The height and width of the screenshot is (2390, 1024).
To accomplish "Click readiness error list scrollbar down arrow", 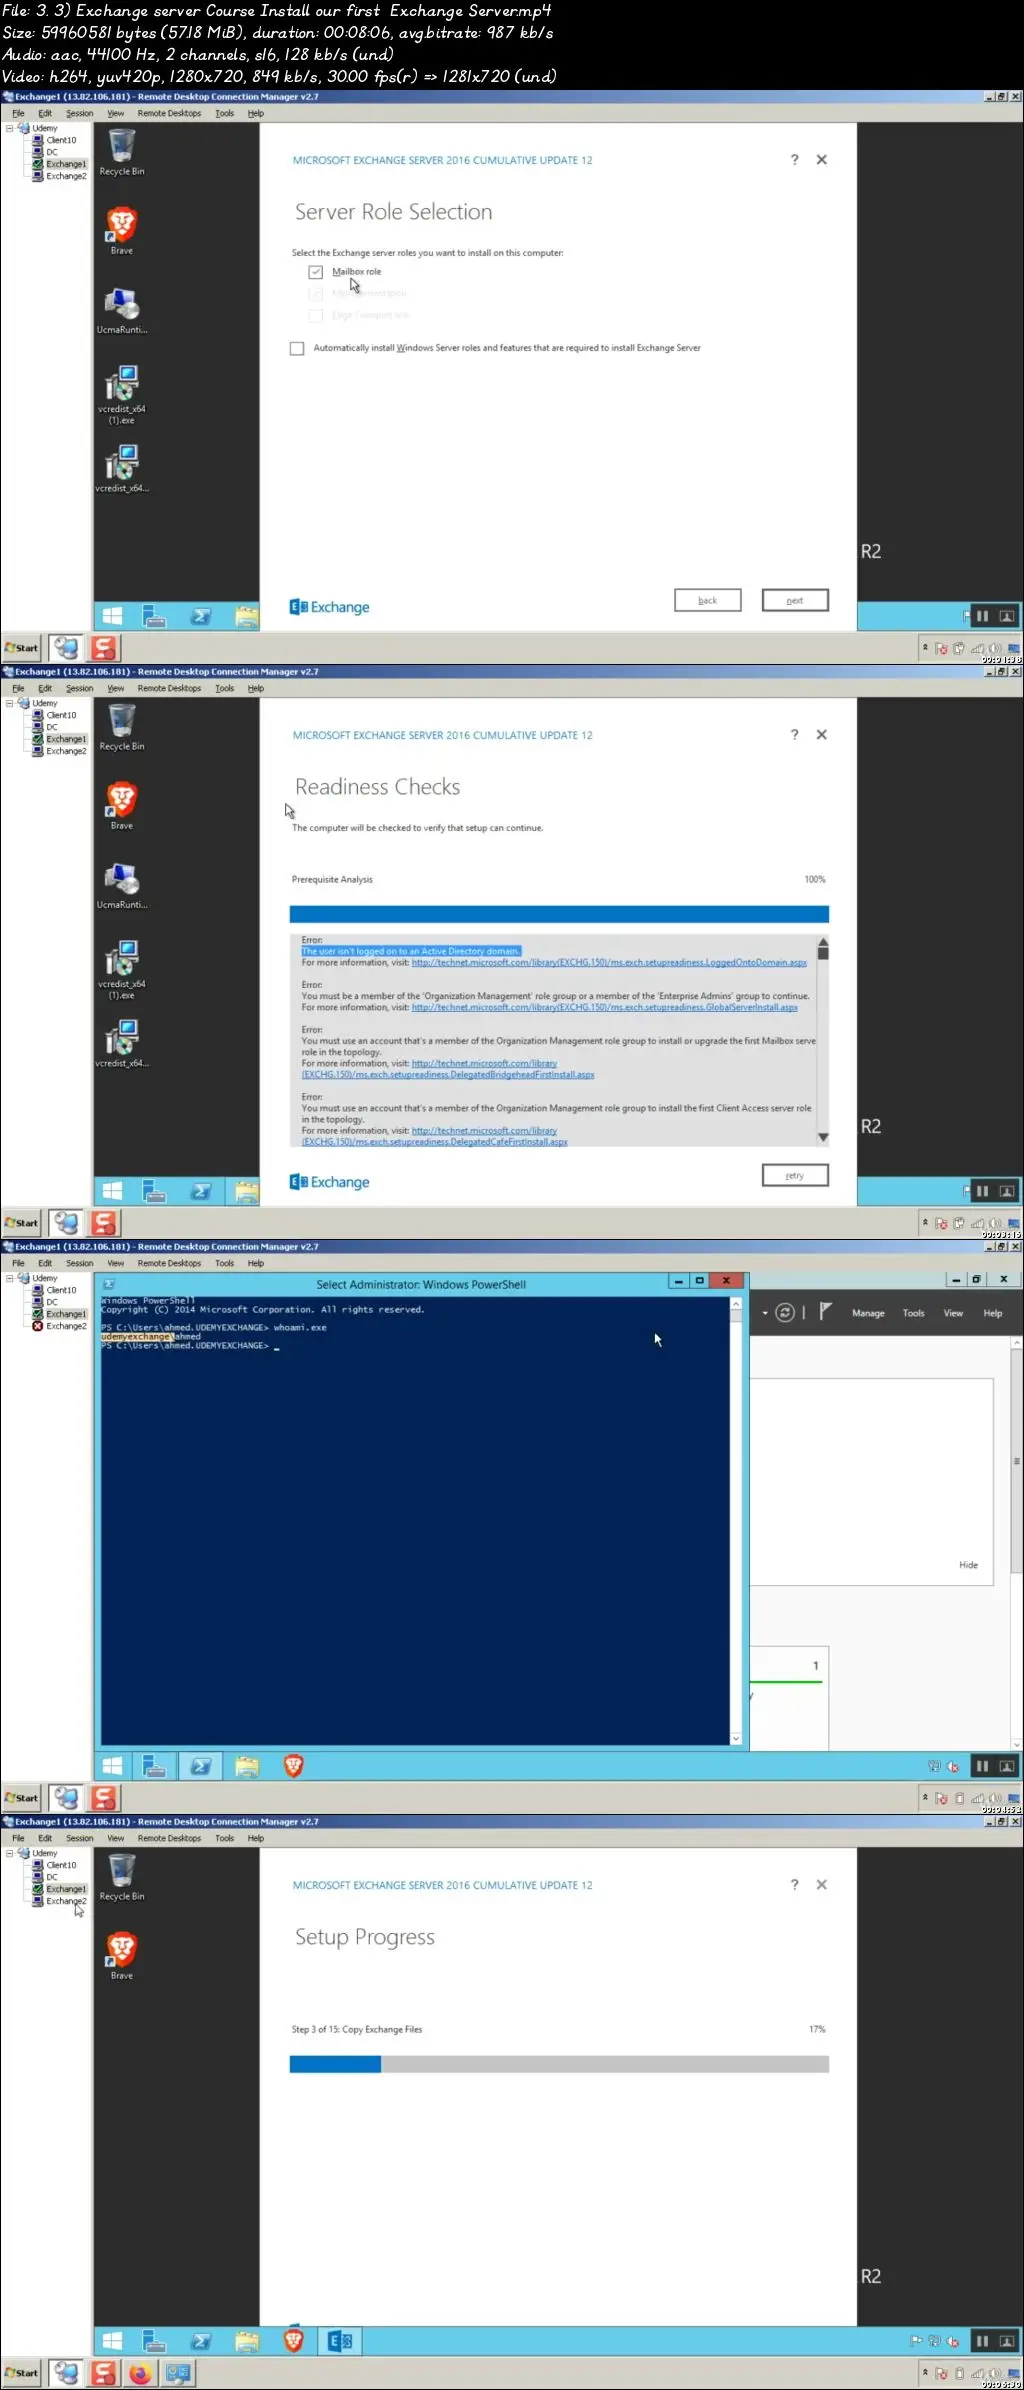I will coord(823,1138).
